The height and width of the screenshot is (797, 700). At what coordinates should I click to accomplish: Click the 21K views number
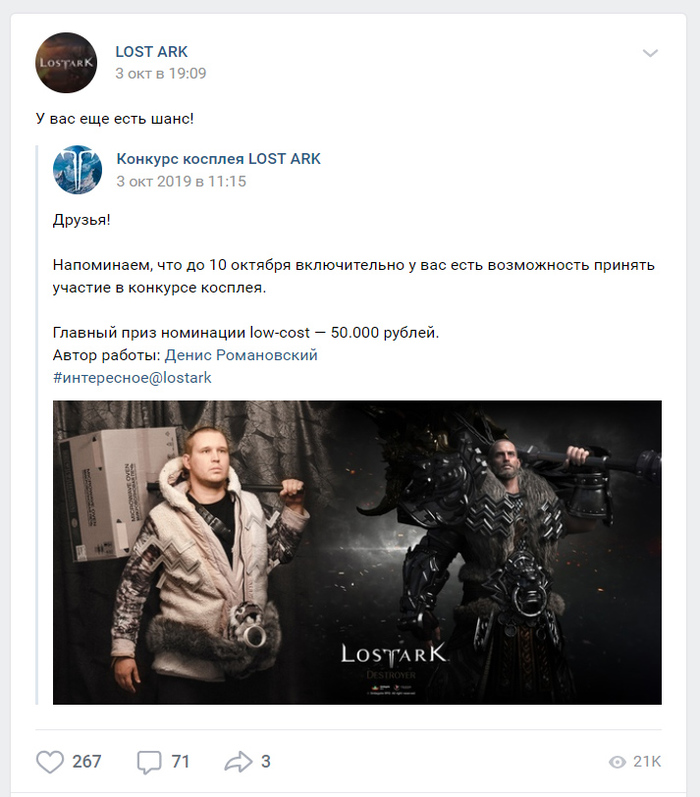[x=647, y=761]
